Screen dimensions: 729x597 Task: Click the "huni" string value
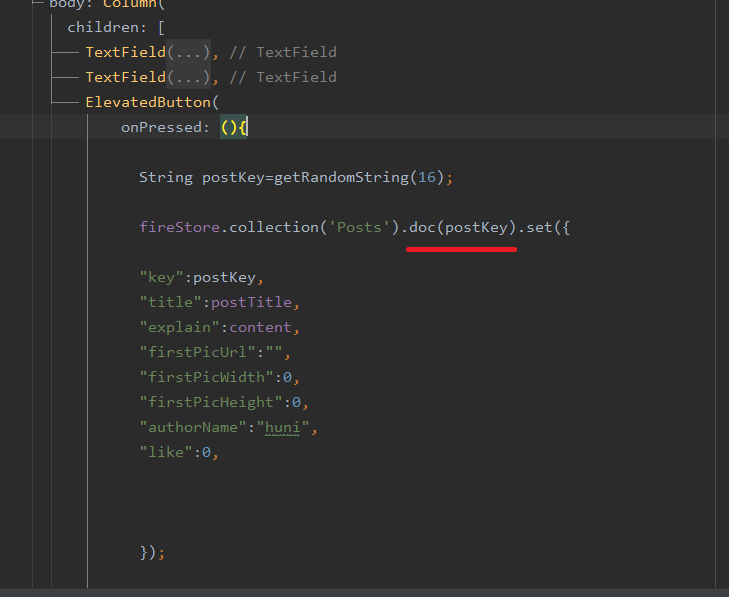283,428
